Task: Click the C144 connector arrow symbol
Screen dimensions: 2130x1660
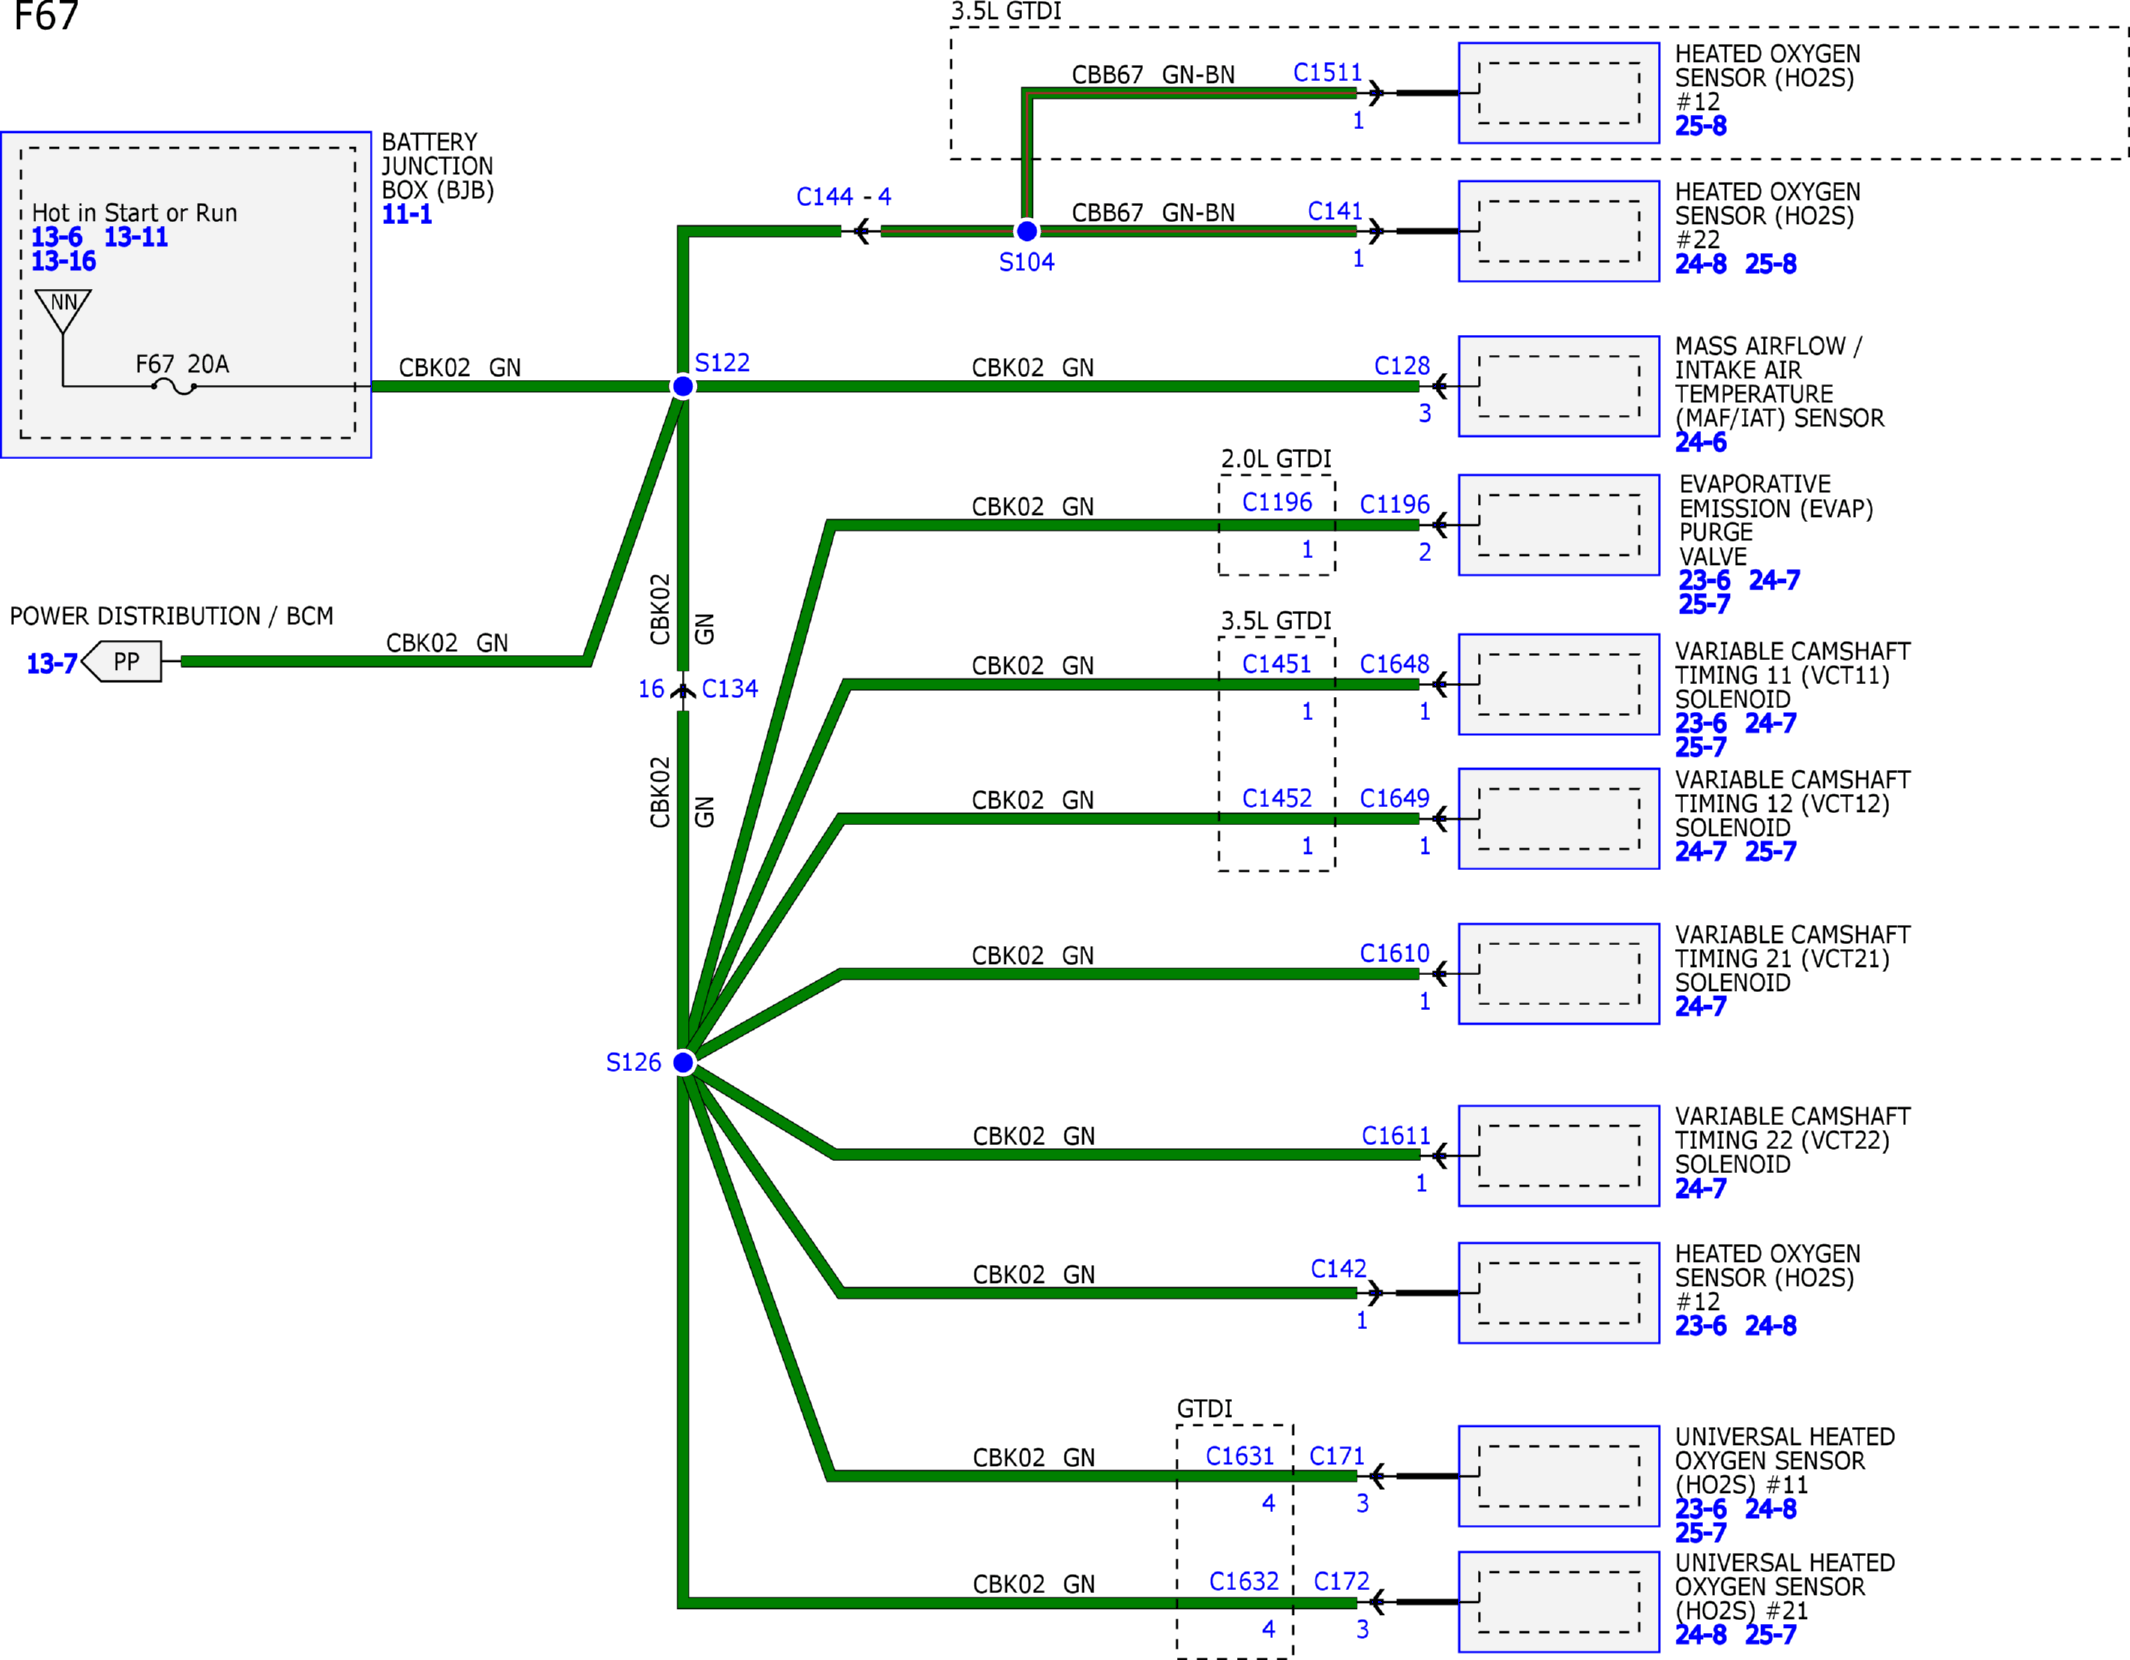Action: [x=862, y=231]
